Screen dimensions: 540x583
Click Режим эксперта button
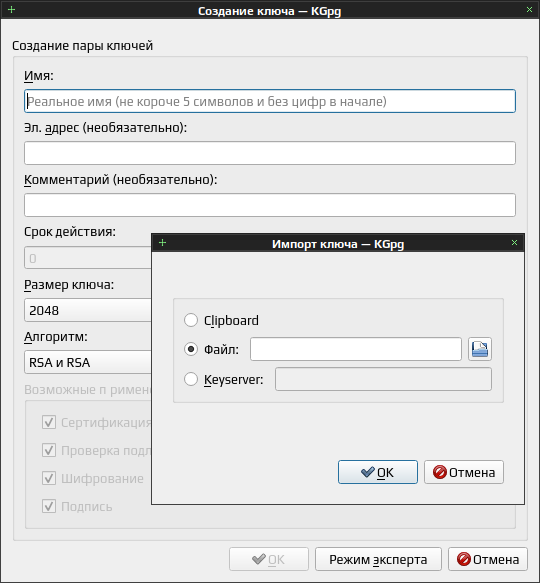point(378,559)
